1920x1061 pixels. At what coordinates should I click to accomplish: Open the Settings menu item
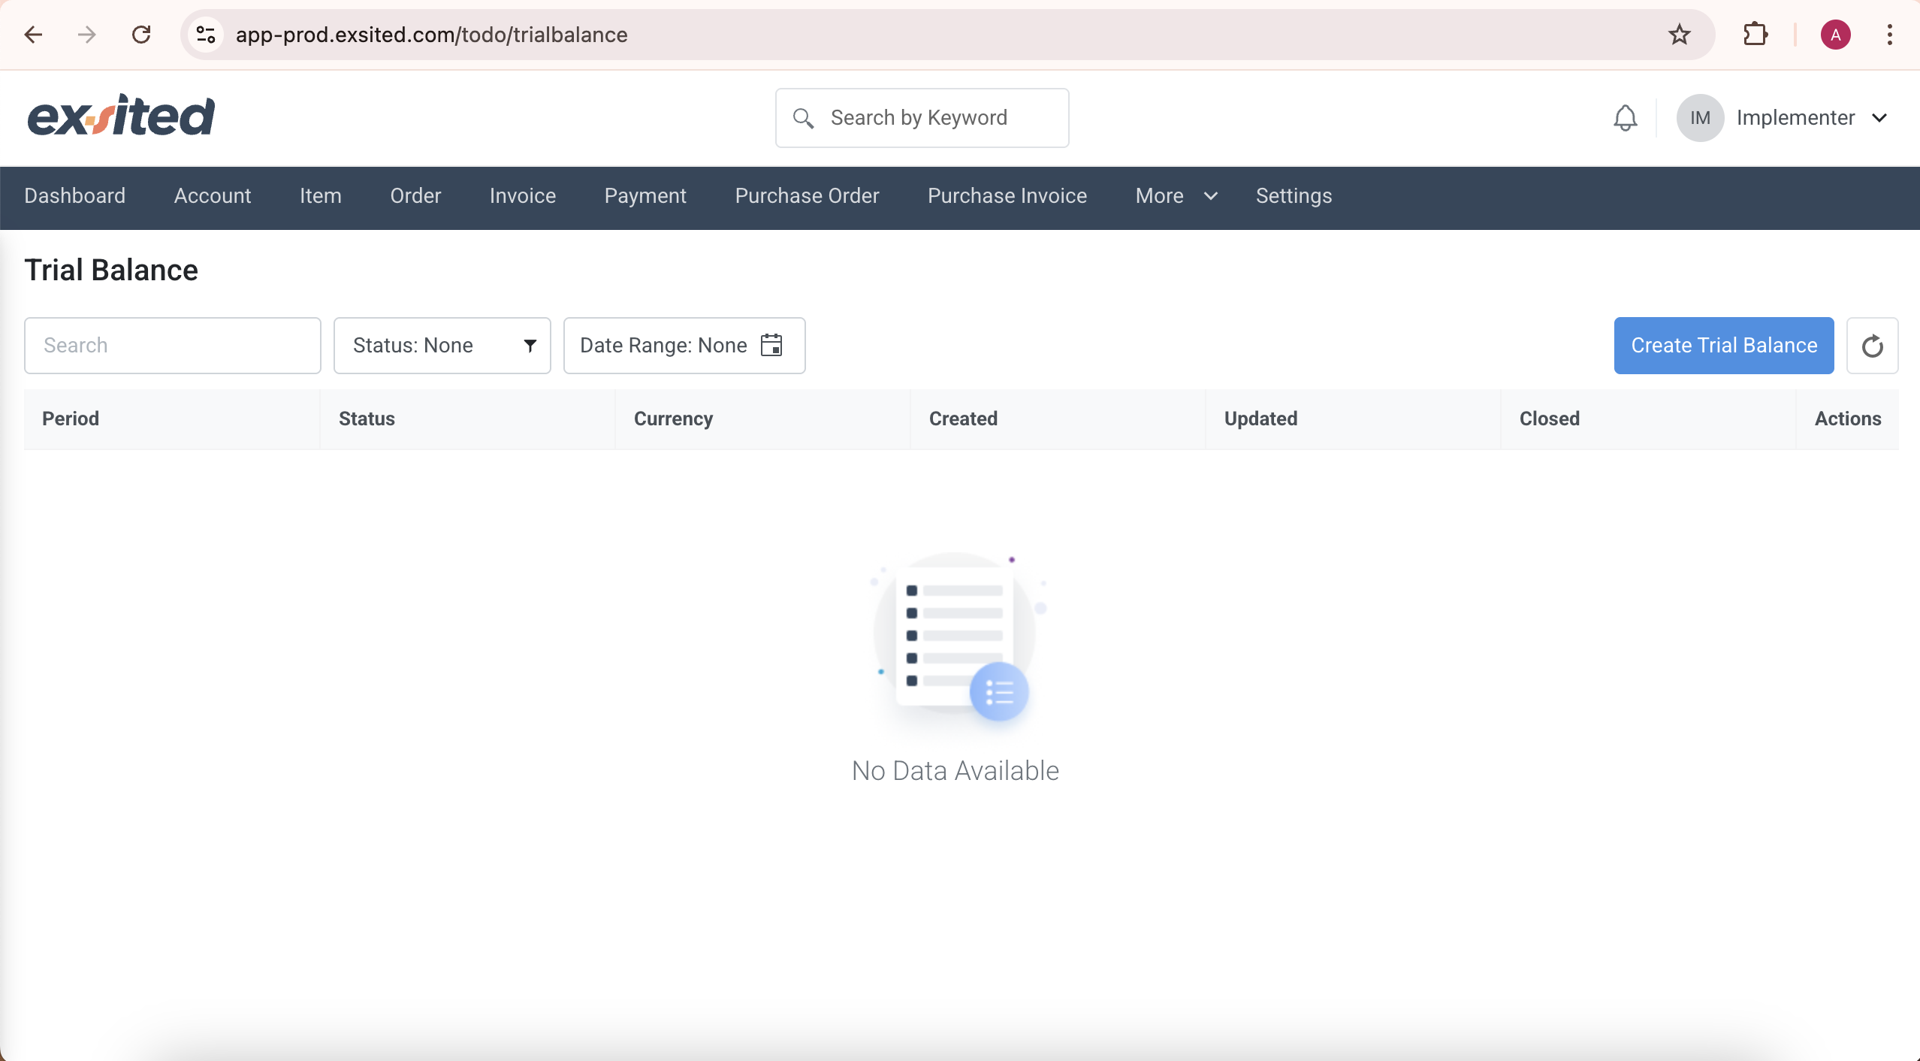click(1294, 196)
